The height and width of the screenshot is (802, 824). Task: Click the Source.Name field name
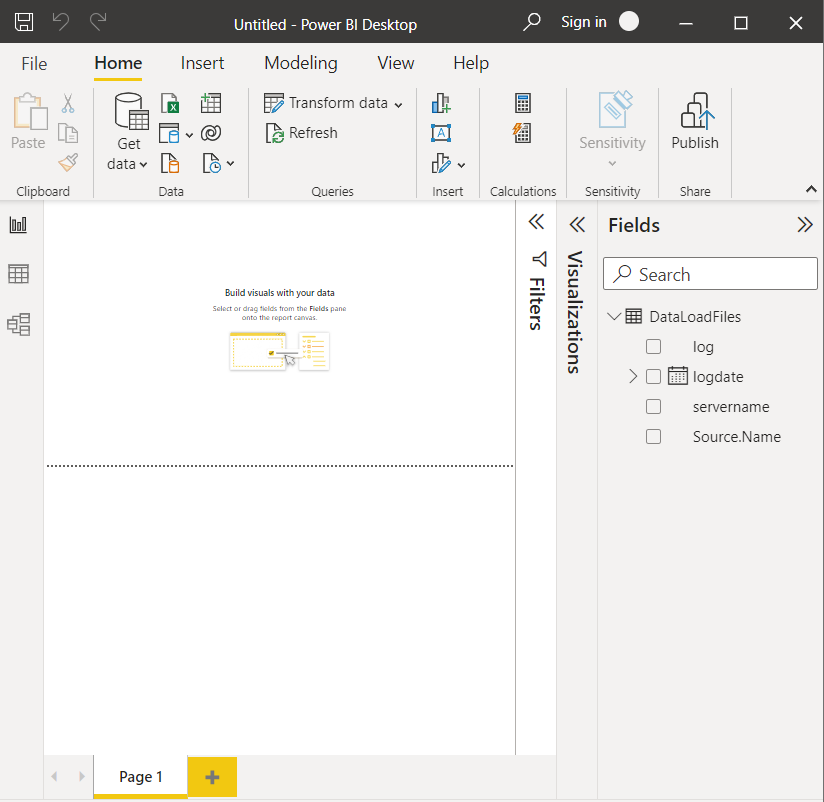tap(737, 437)
